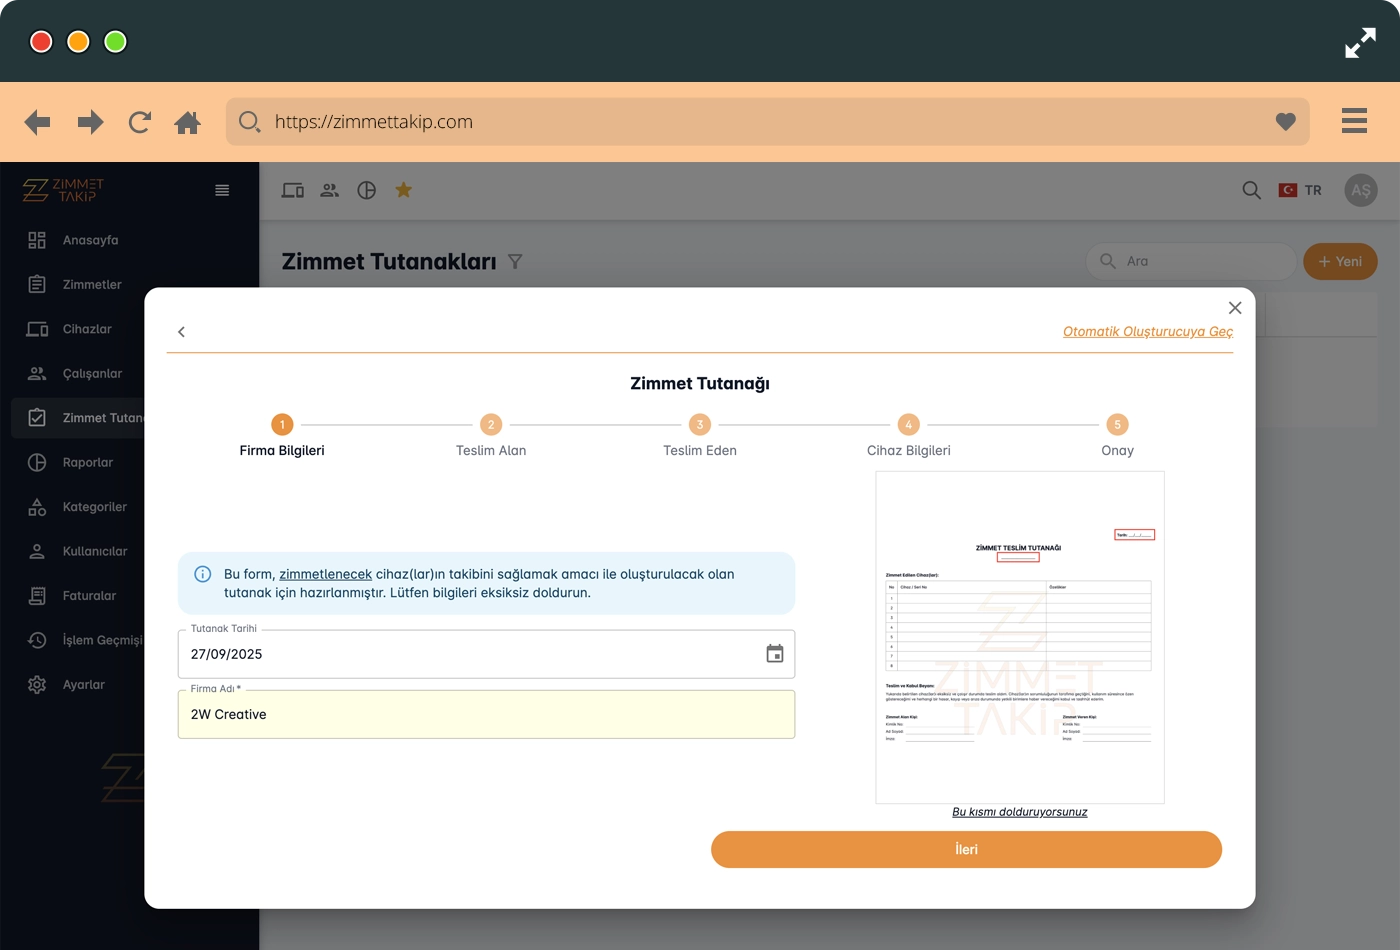Select step 4 Cihaz Bilgileri
The width and height of the screenshot is (1400, 950).
[908, 436]
